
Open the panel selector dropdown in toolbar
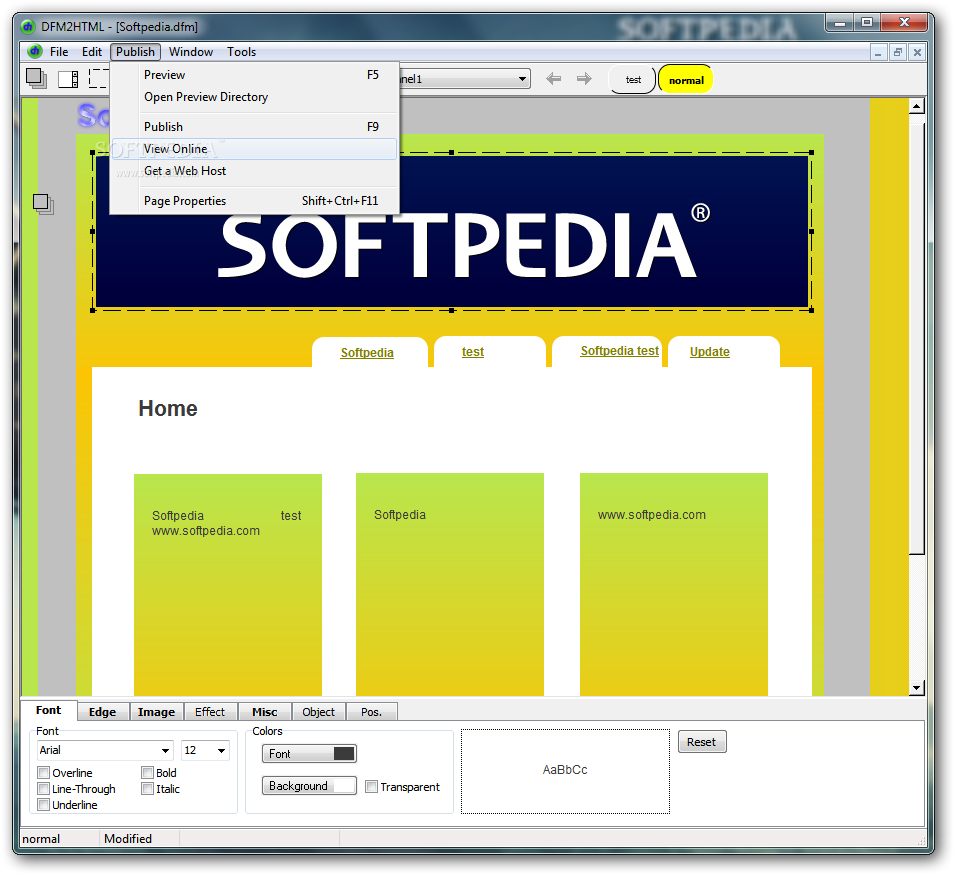[x=522, y=79]
